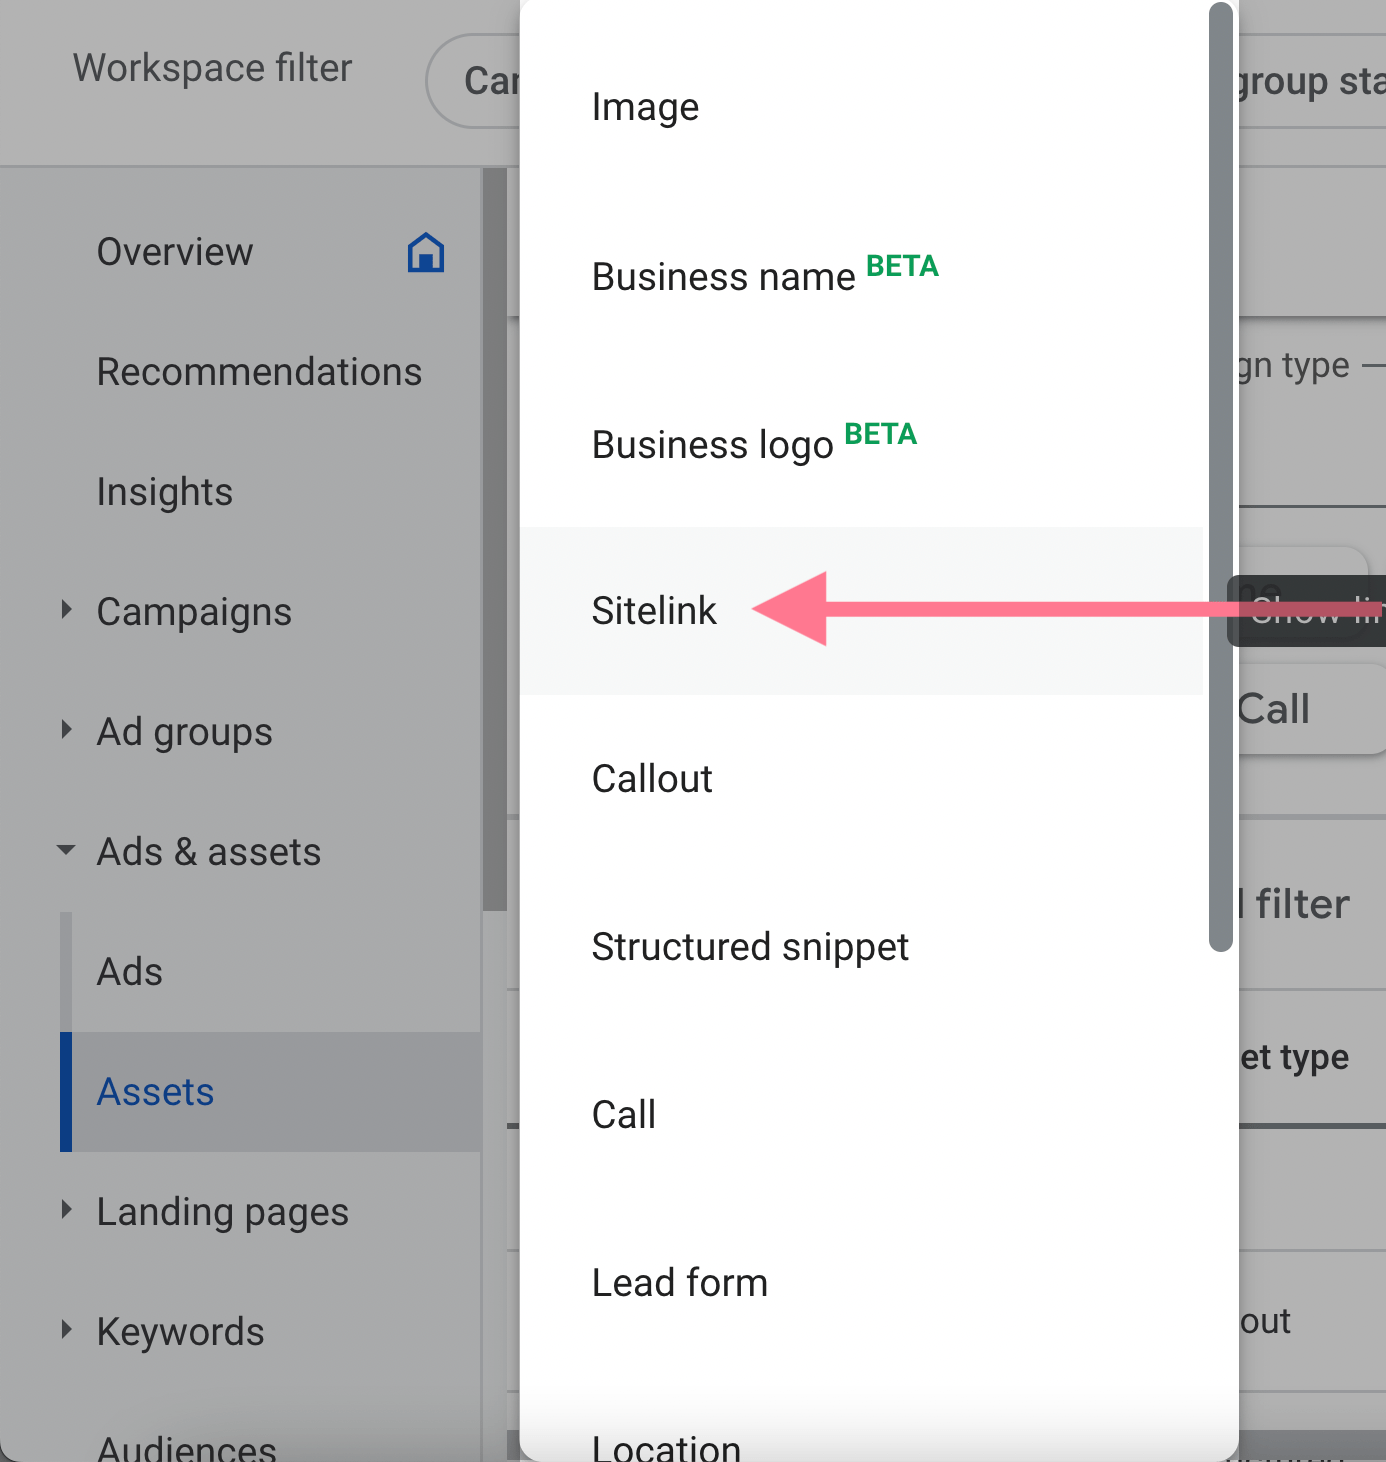This screenshot has height=1462, width=1386.
Task: Open the Assets subsection
Action: click(156, 1092)
